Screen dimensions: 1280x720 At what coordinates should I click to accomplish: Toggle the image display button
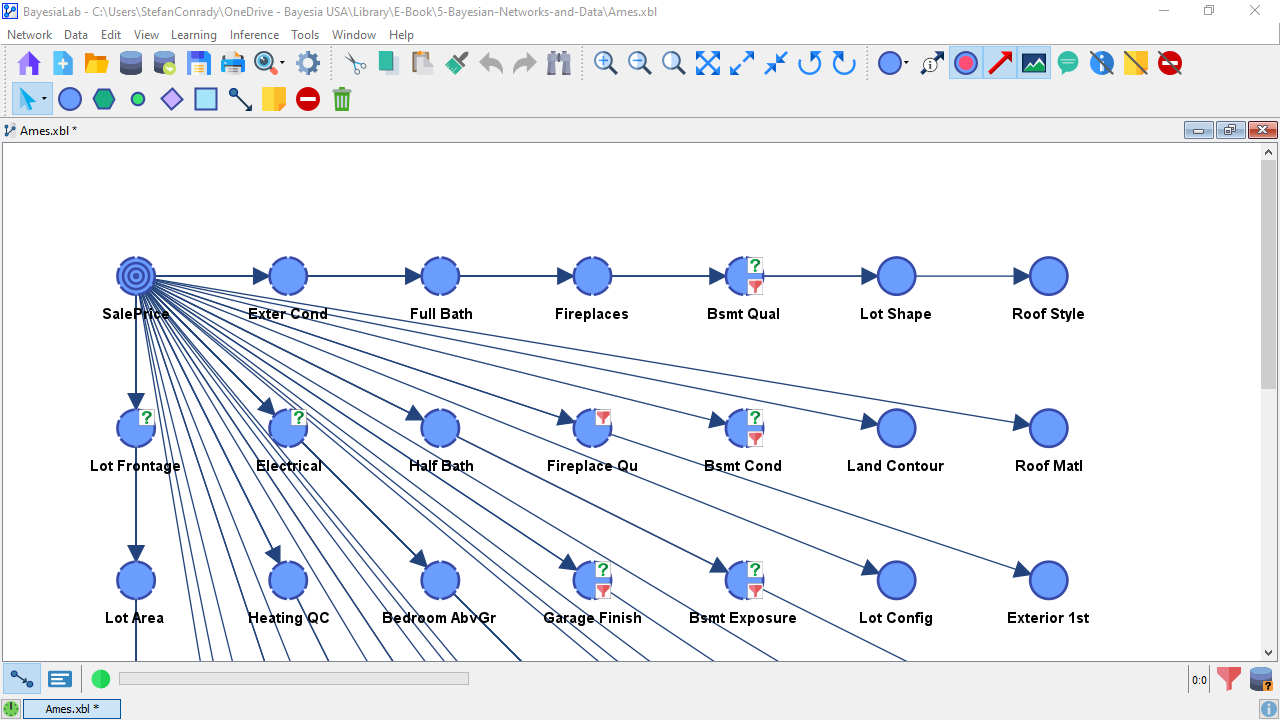(1034, 64)
